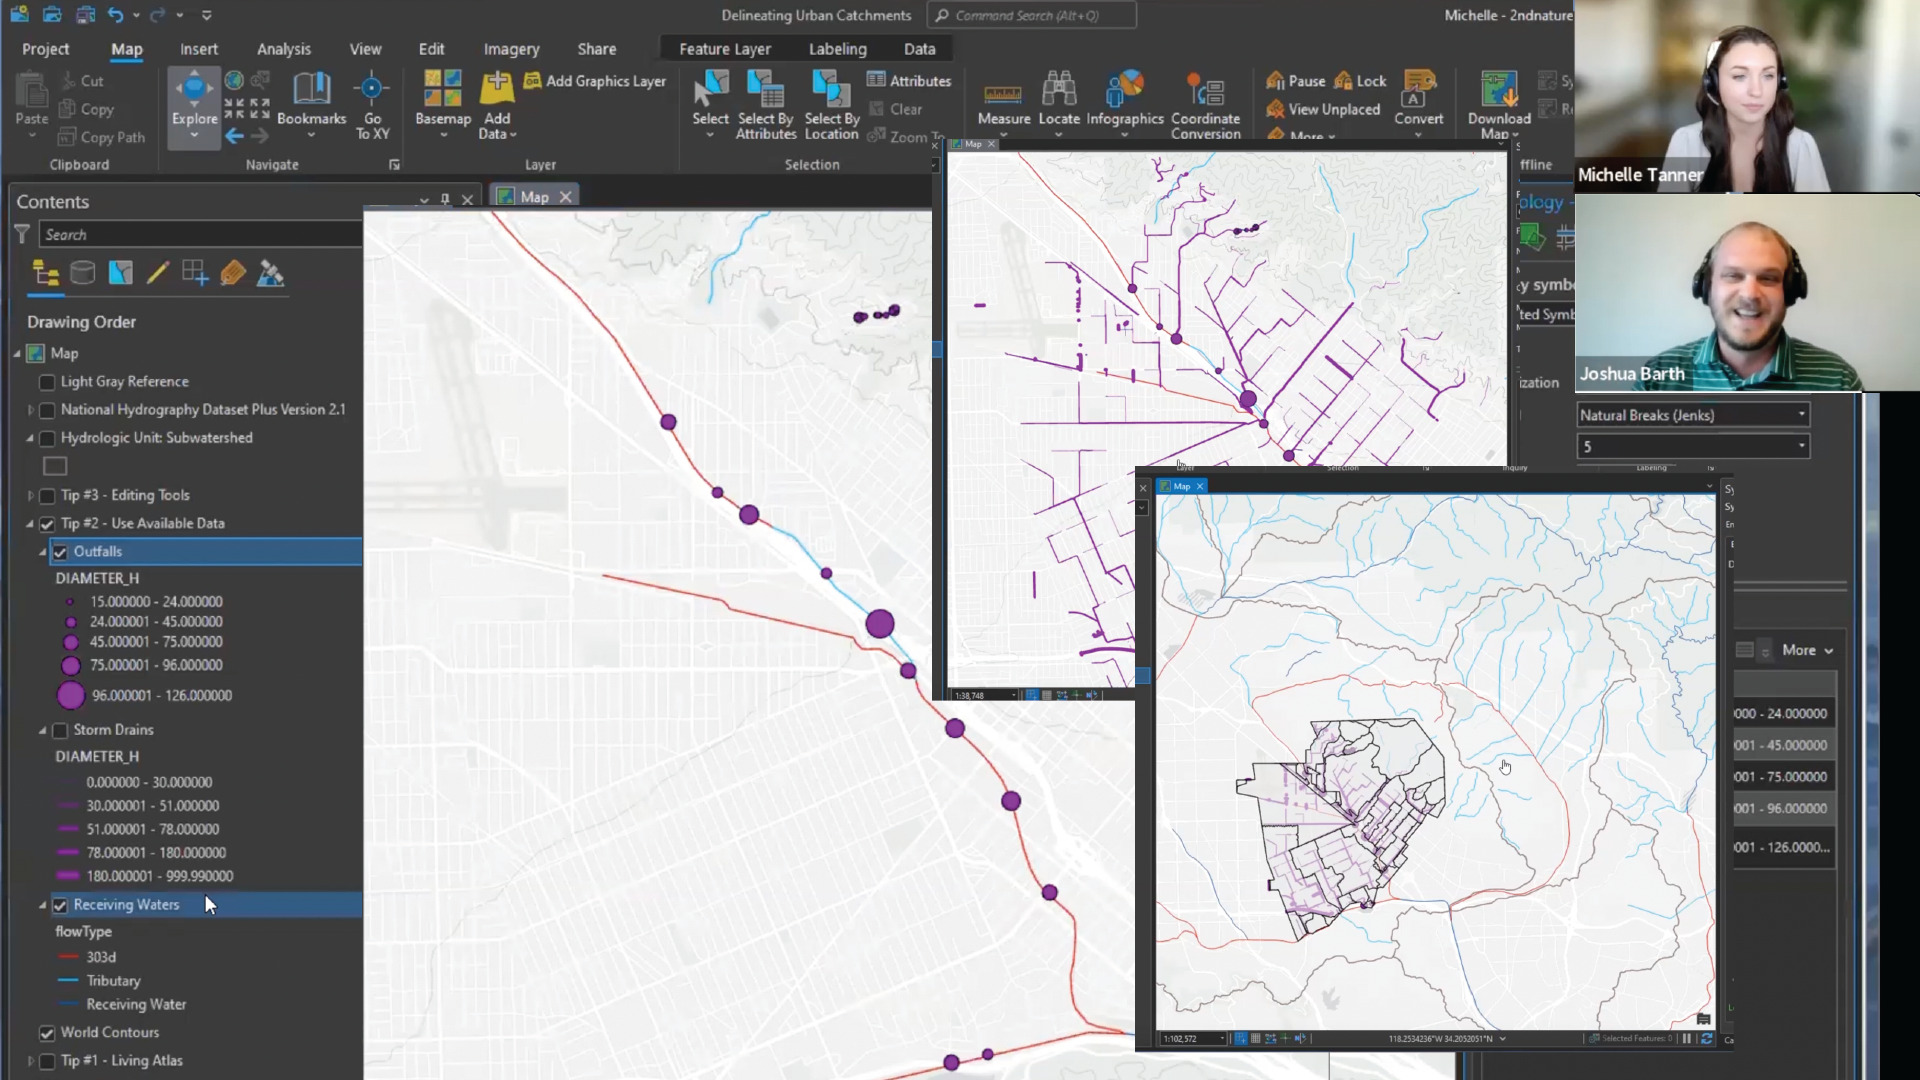
Task: Open the classes count dropdown showing 5
Action: [1693, 446]
